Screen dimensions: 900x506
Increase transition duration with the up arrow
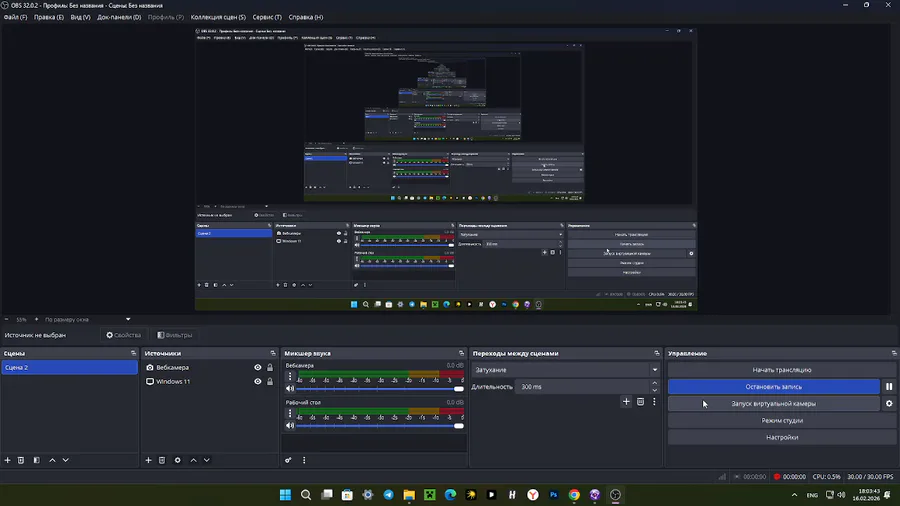654,383
